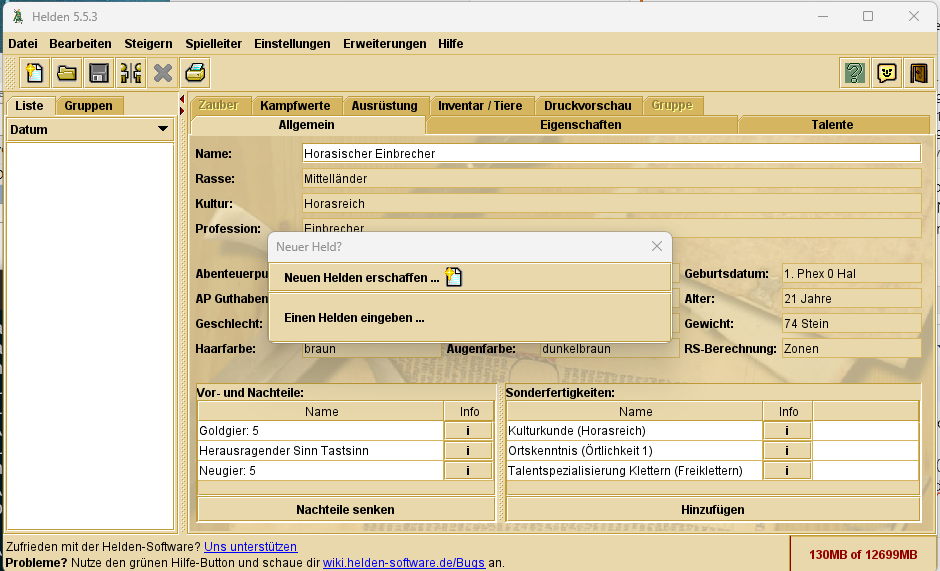This screenshot has width=940, height=571.
Task: Open the Erweiterungen menu
Action: pos(385,44)
